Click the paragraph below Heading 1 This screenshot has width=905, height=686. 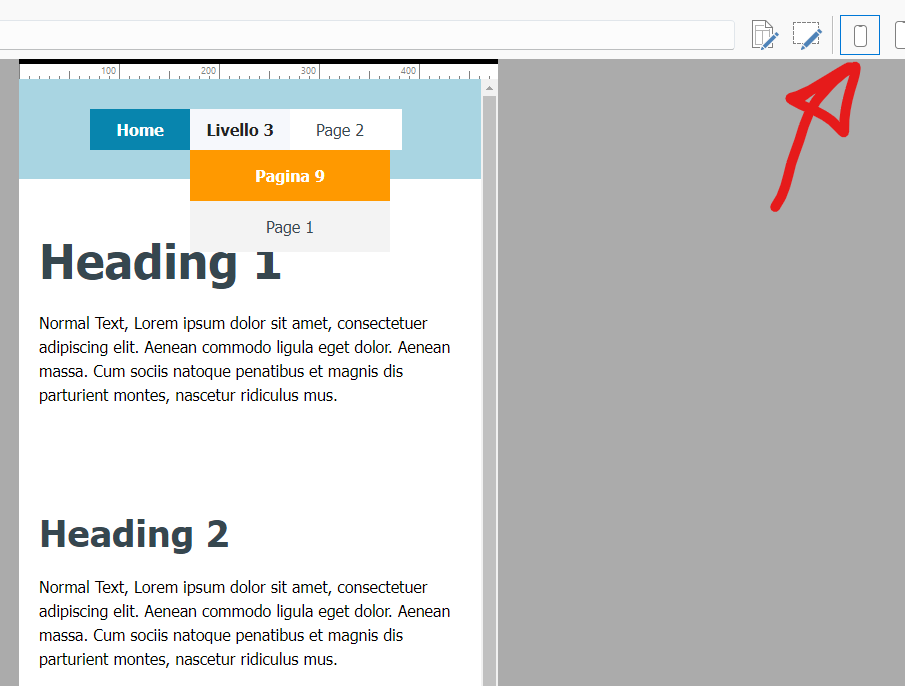(245, 359)
